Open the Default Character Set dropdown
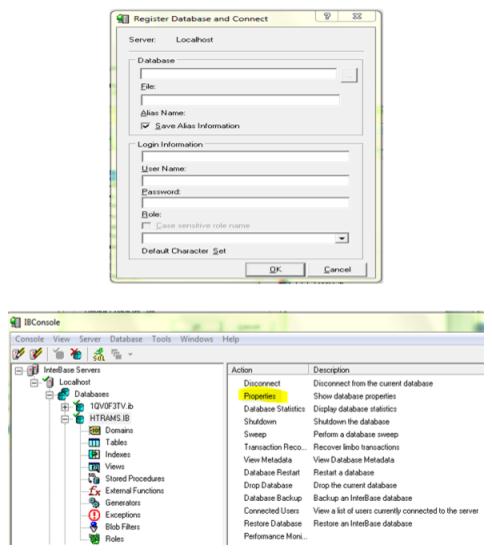Viewport: 492px width, 555px height. [x=342, y=238]
